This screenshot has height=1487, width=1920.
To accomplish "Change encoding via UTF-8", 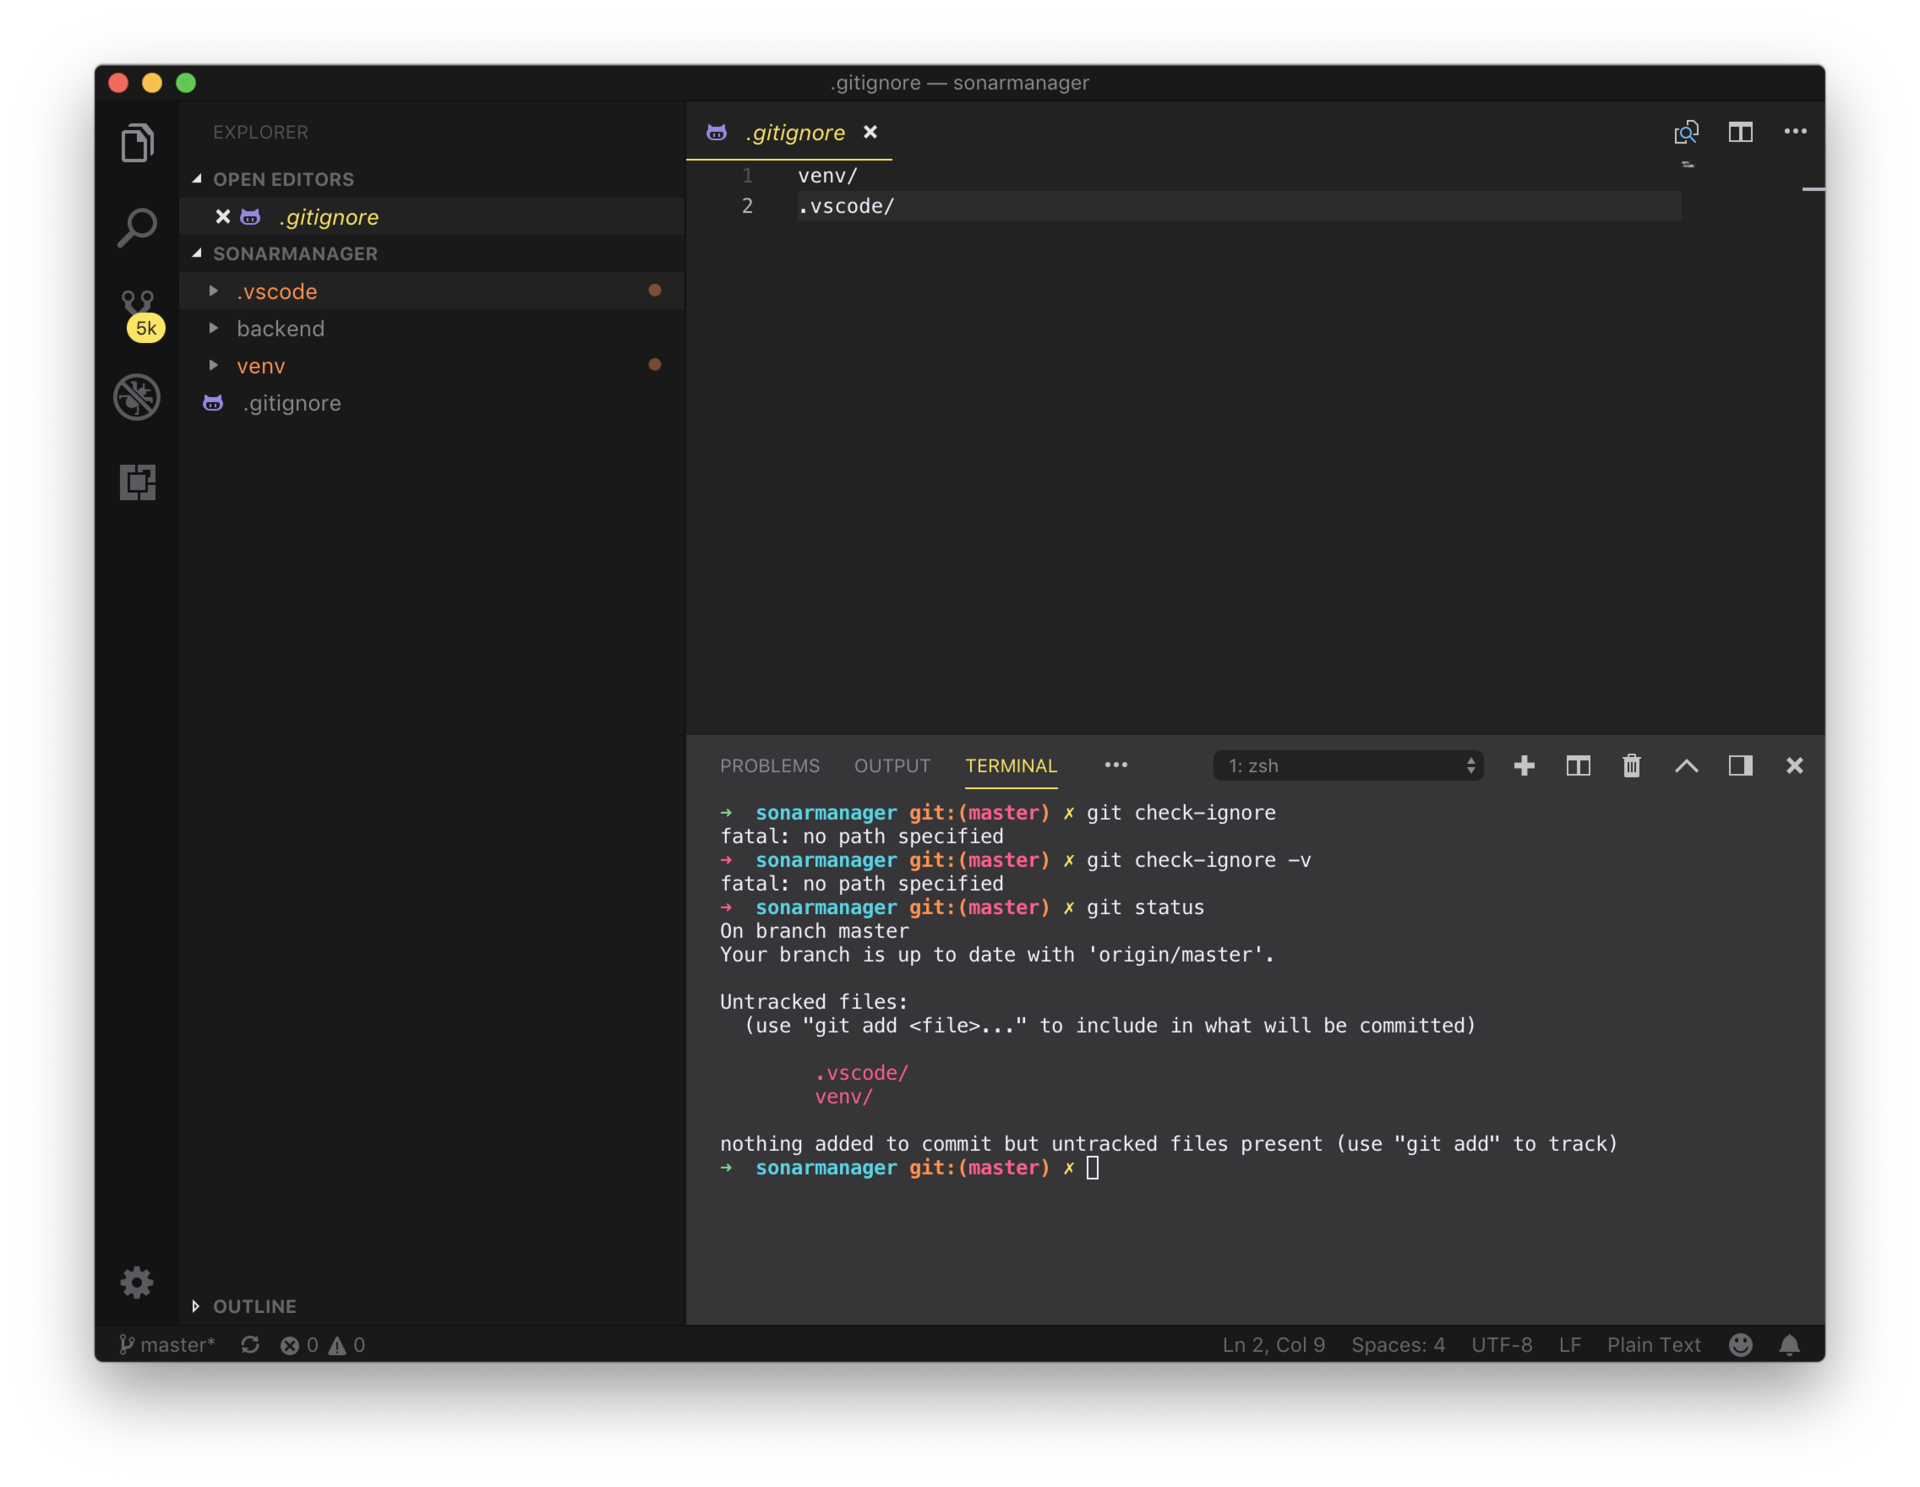I will pos(1501,1344).
